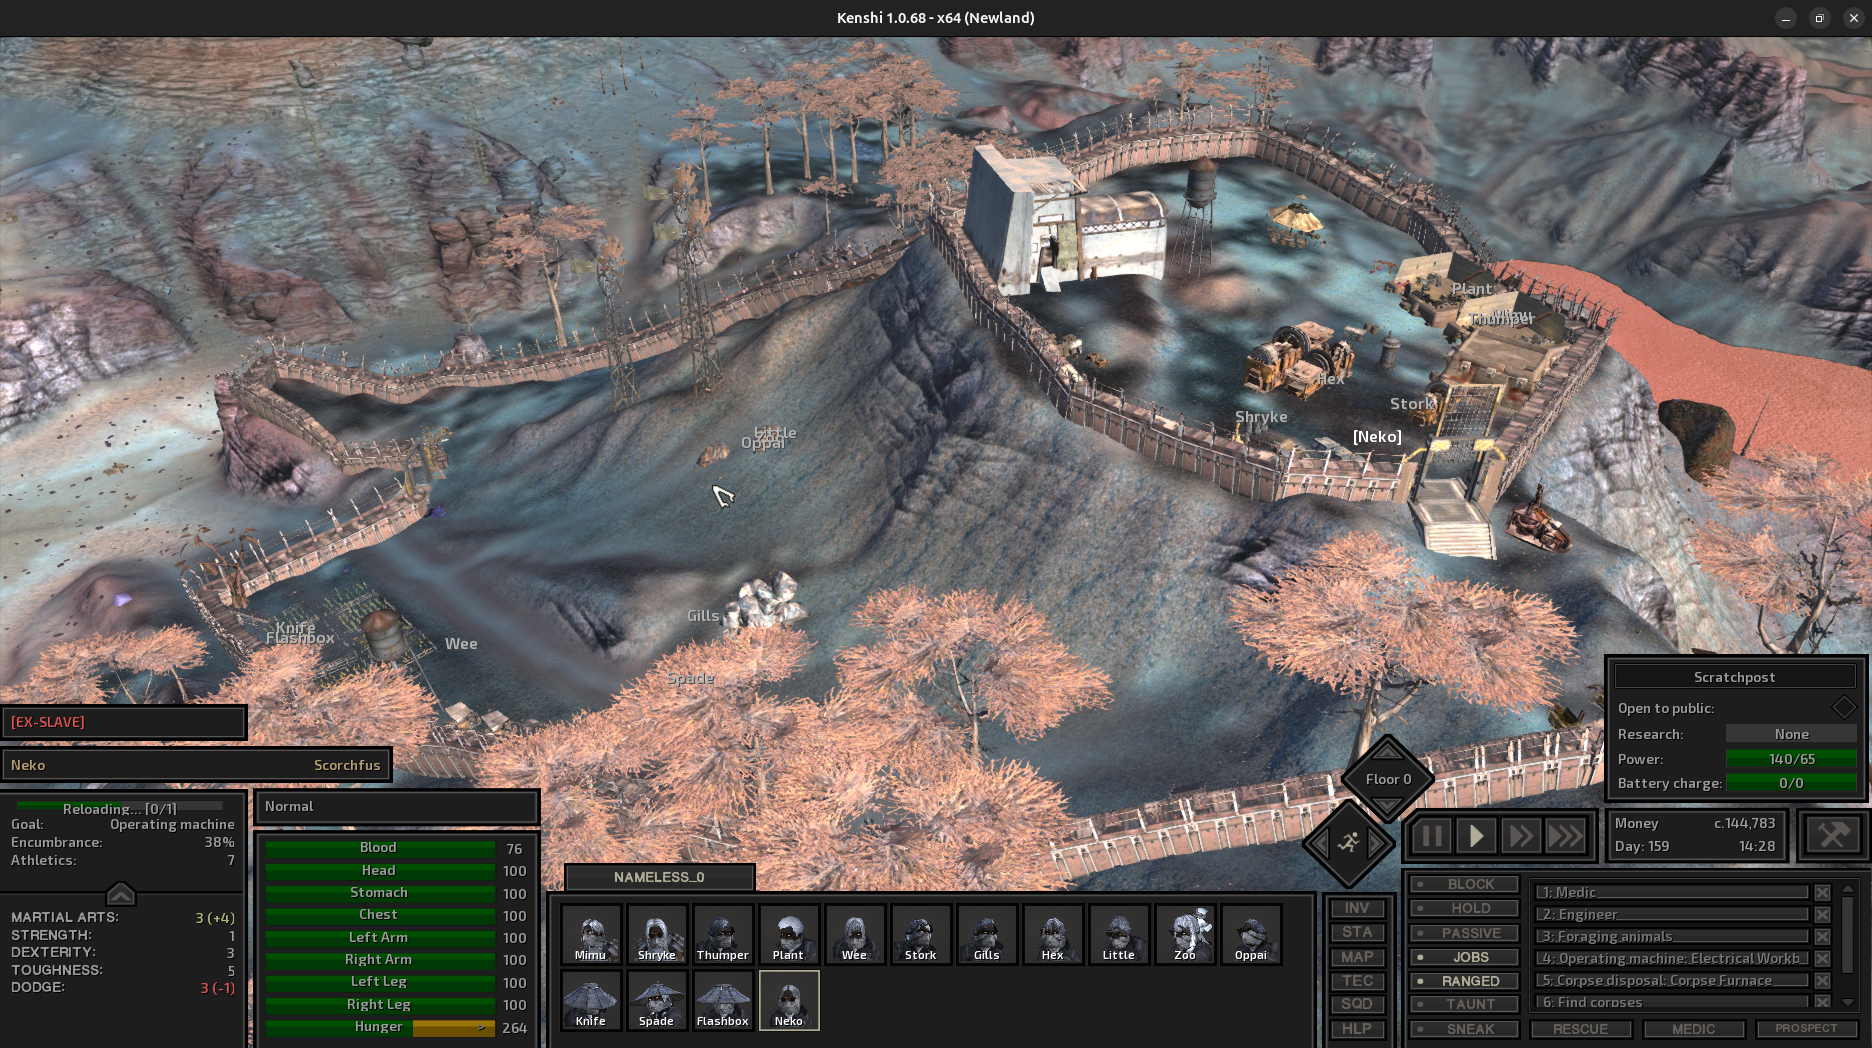Screen dimensions: 1872x1048
Task: Go down a floor below Floor 0
Action: [x=1387, y=805]
